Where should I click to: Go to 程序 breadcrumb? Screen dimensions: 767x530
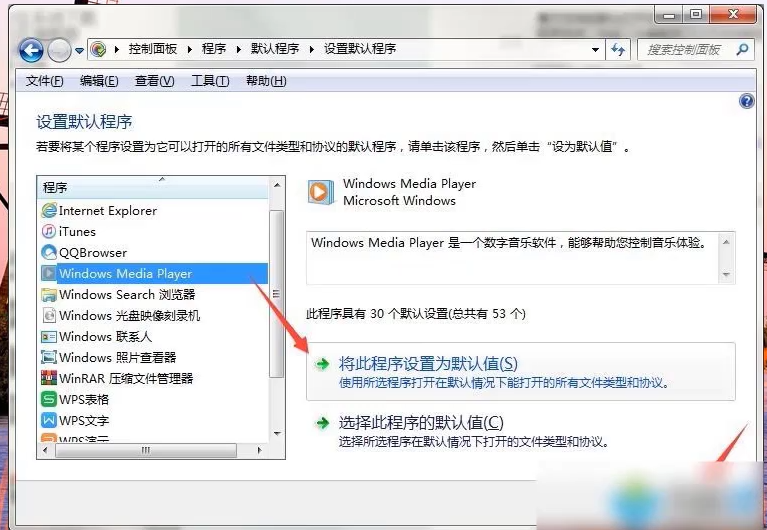[214, 49]
